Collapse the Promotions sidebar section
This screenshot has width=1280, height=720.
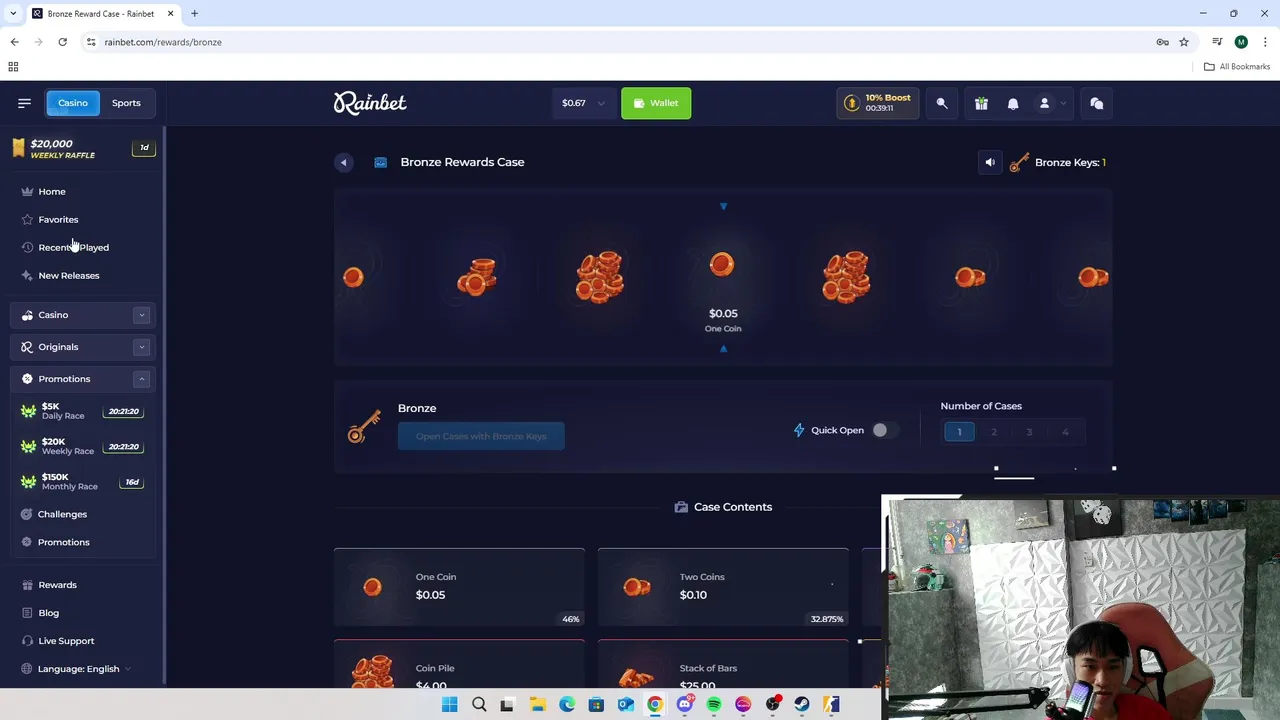pyautogui.click(x=141, y=379)
